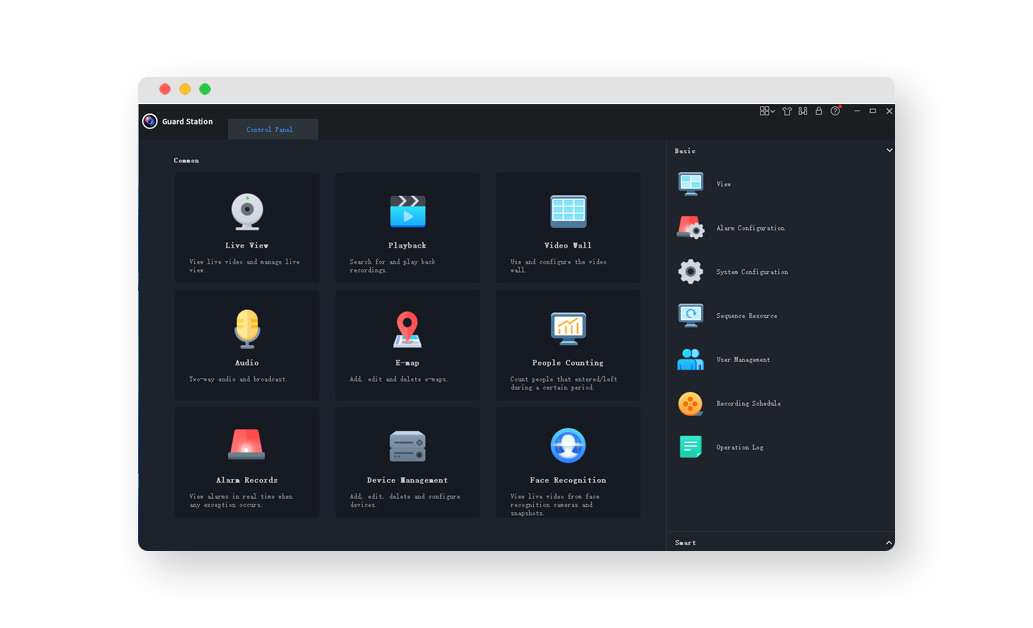Open the E-map tile
The height and width of the screenshot is (628, 1033).
point(407,345)
